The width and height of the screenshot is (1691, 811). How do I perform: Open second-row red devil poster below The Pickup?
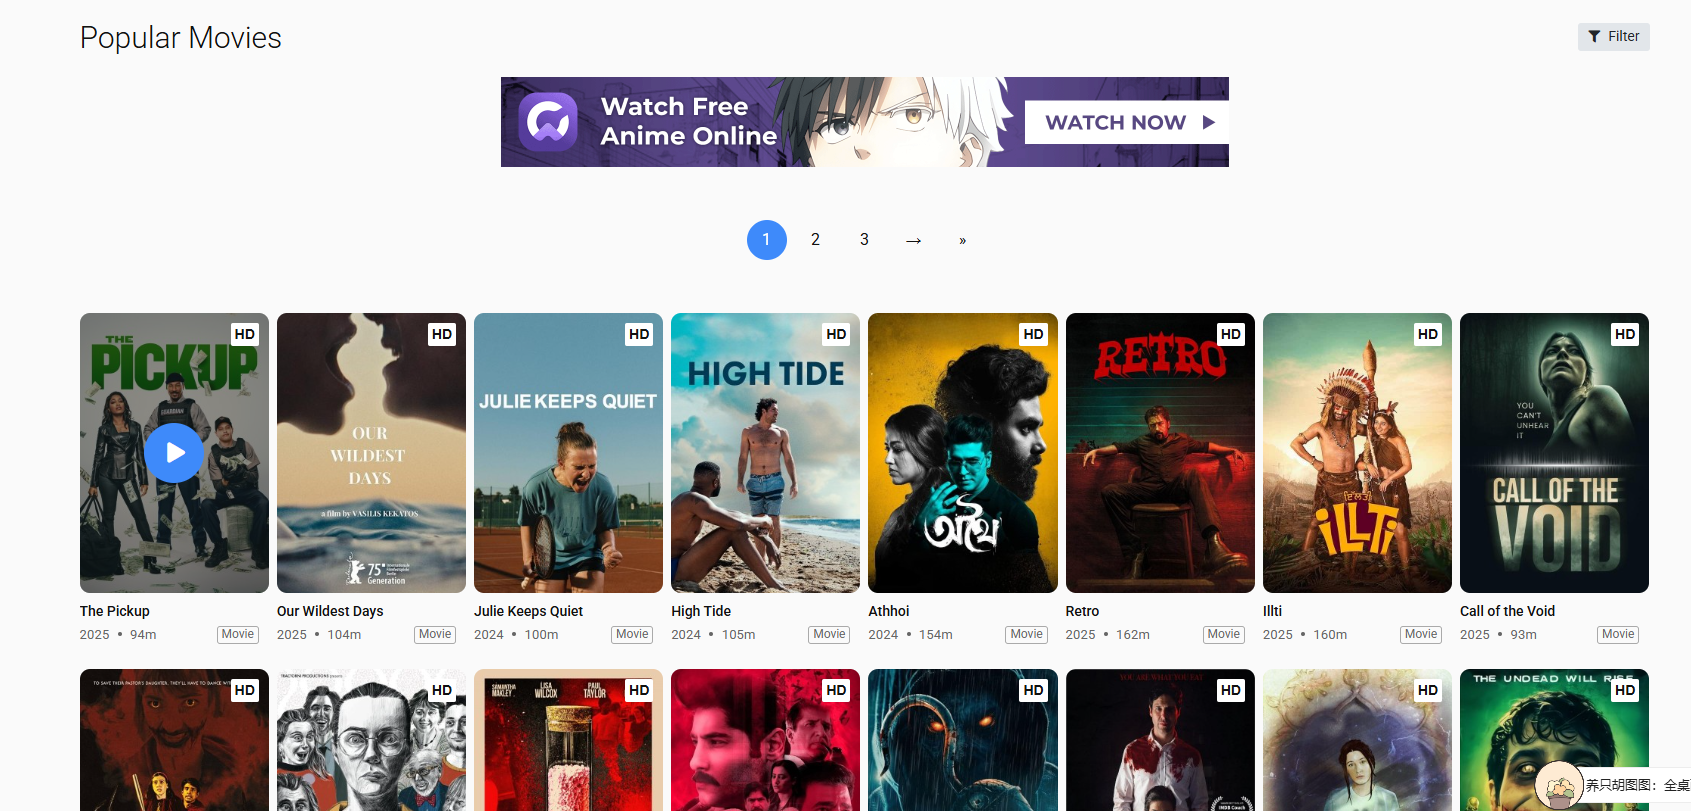pyautogui.click(x=174, y=740)
